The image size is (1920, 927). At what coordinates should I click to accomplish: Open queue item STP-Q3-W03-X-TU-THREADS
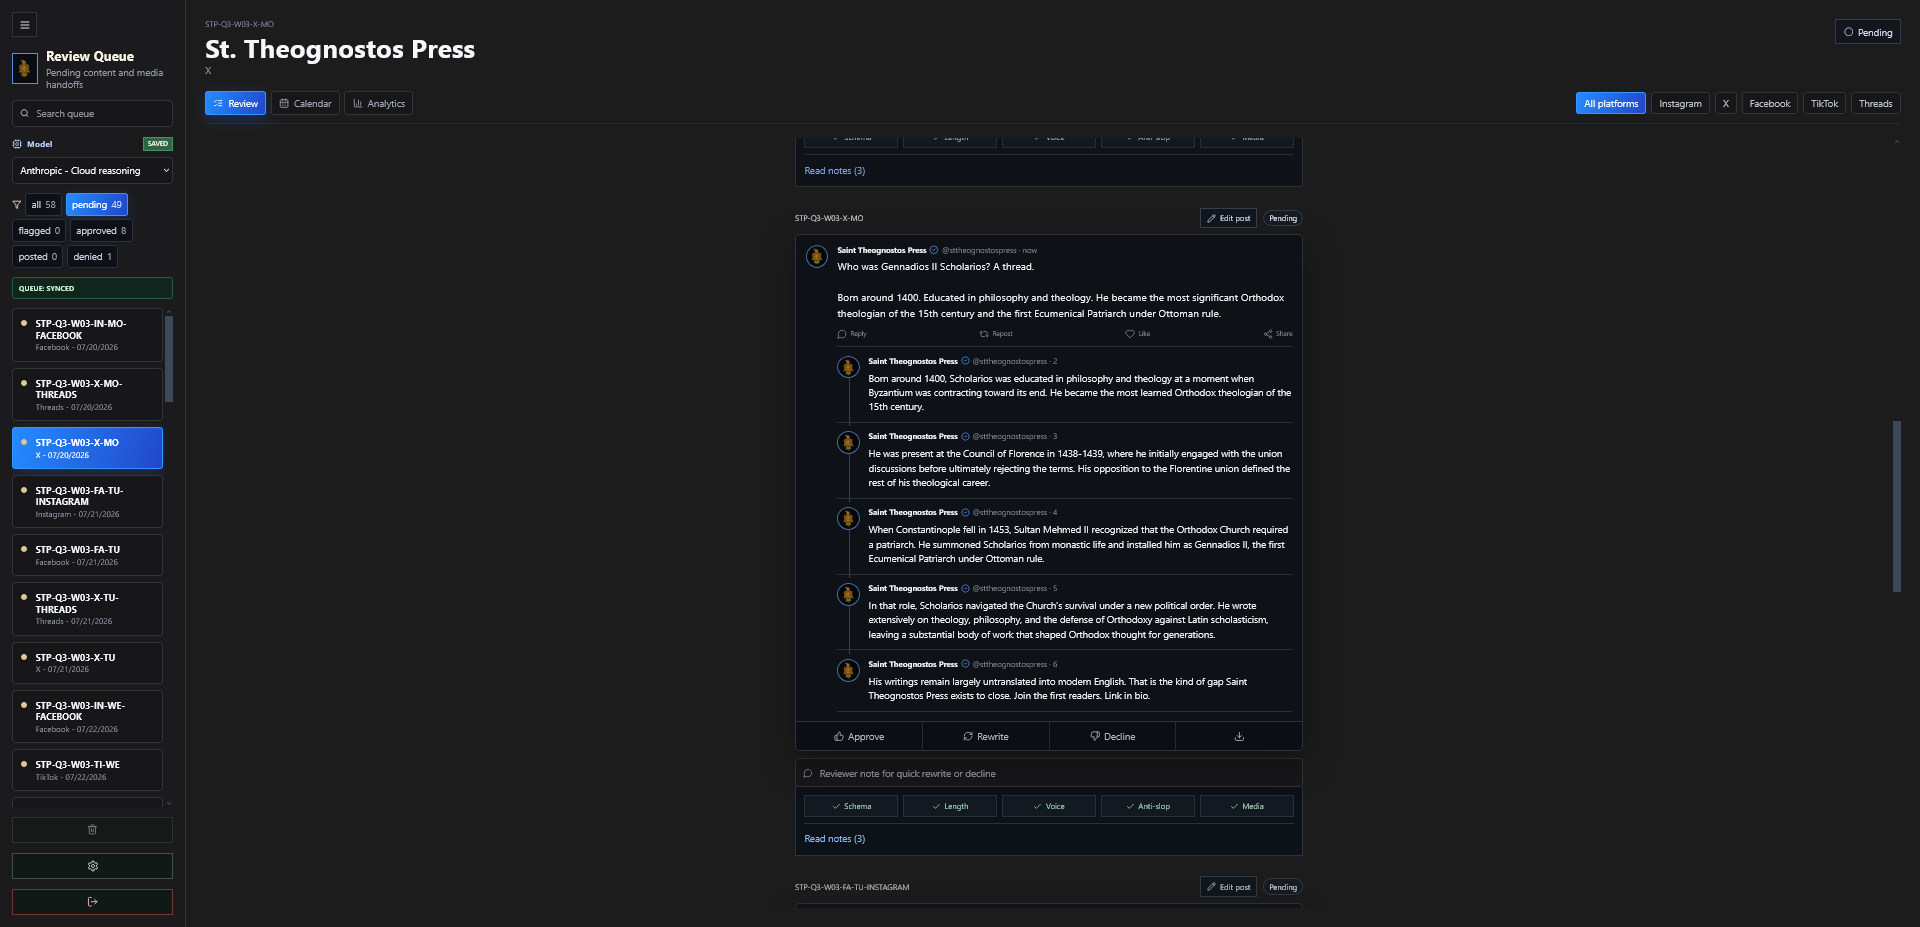tap(87, 609)
